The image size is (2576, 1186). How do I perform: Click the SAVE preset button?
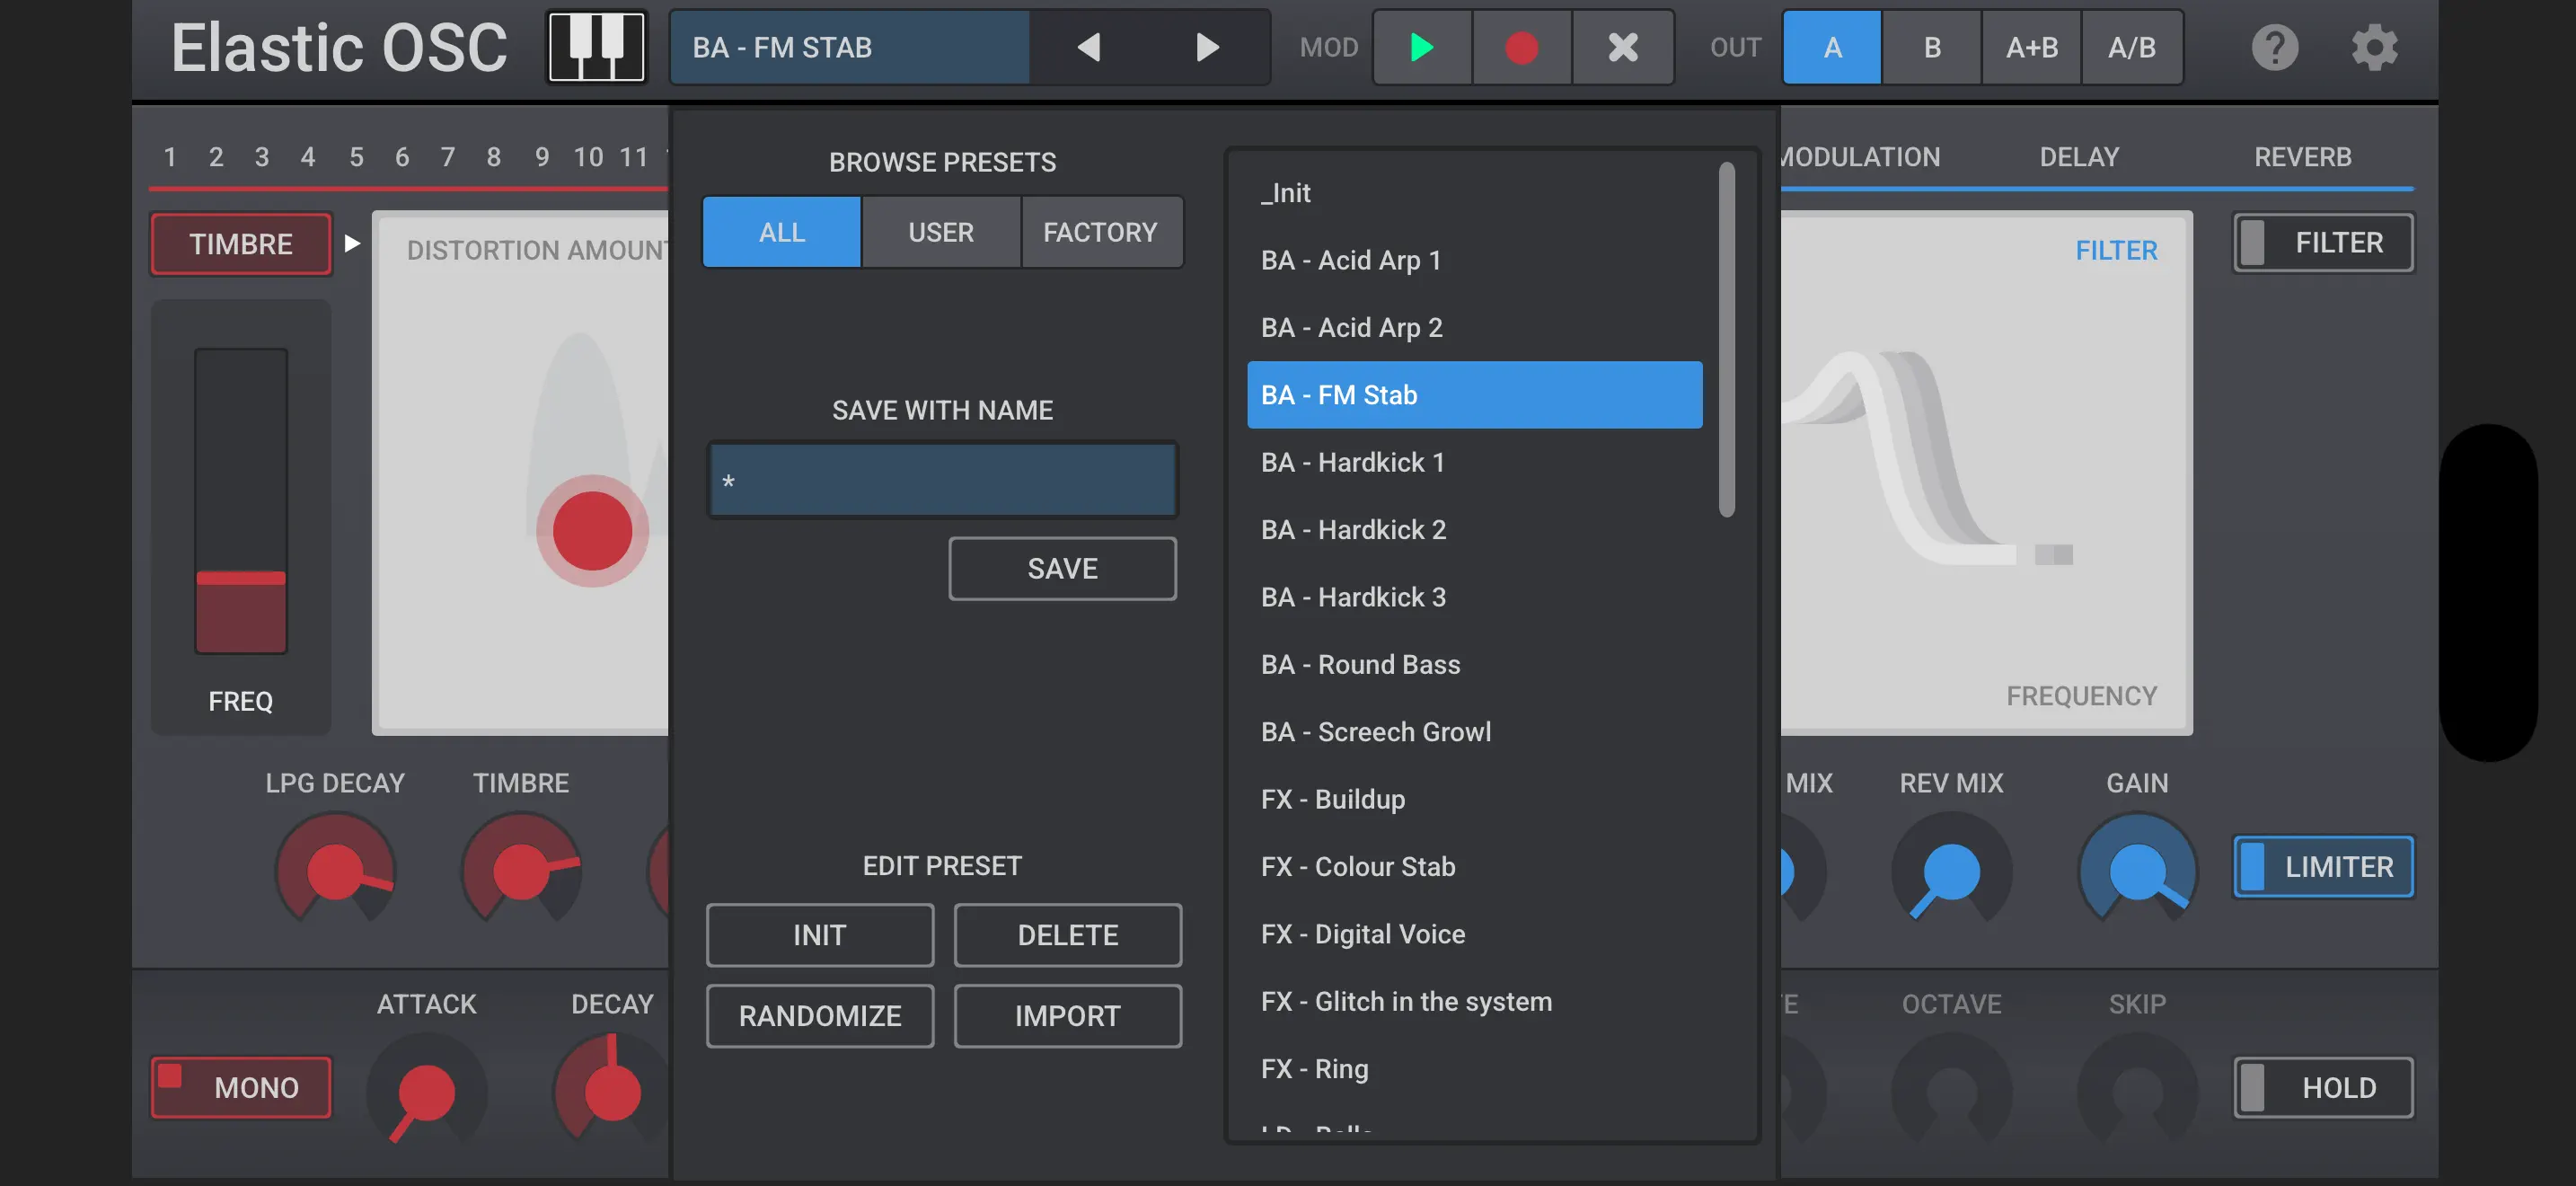[1062, 568]
